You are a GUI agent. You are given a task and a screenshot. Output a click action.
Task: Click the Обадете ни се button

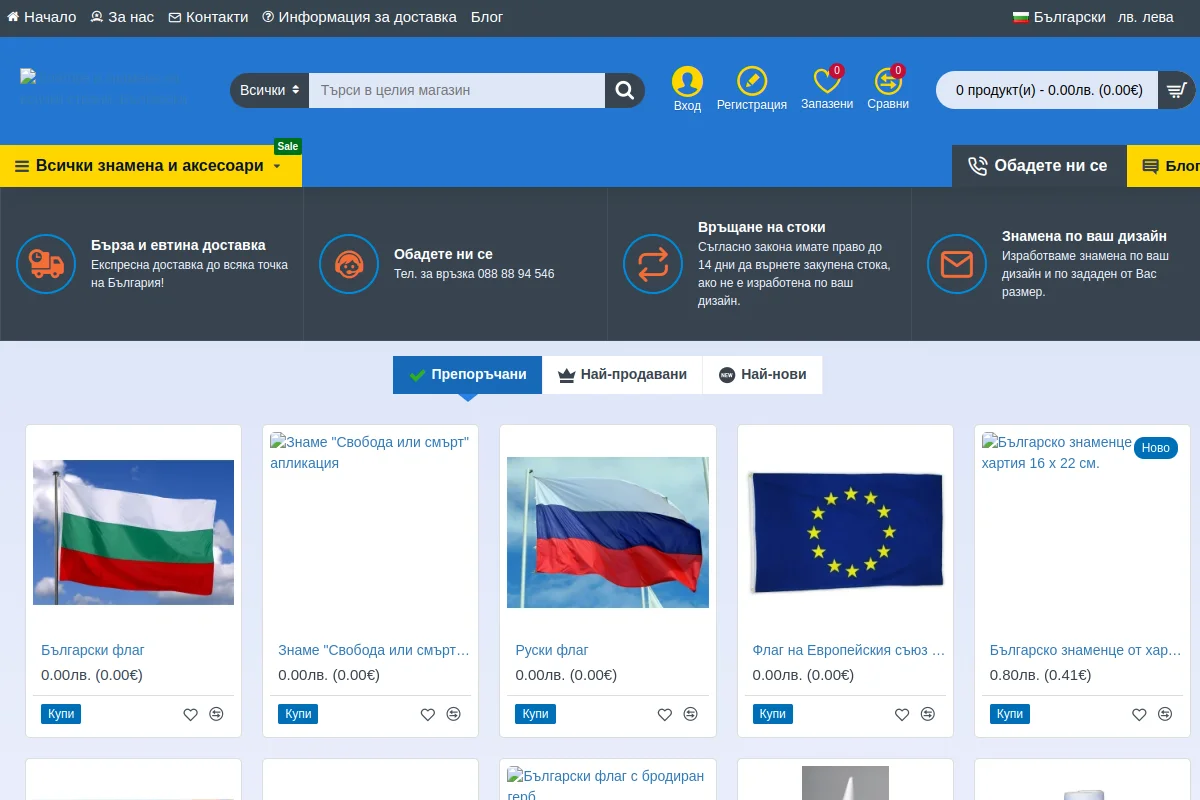(1039, 166)
